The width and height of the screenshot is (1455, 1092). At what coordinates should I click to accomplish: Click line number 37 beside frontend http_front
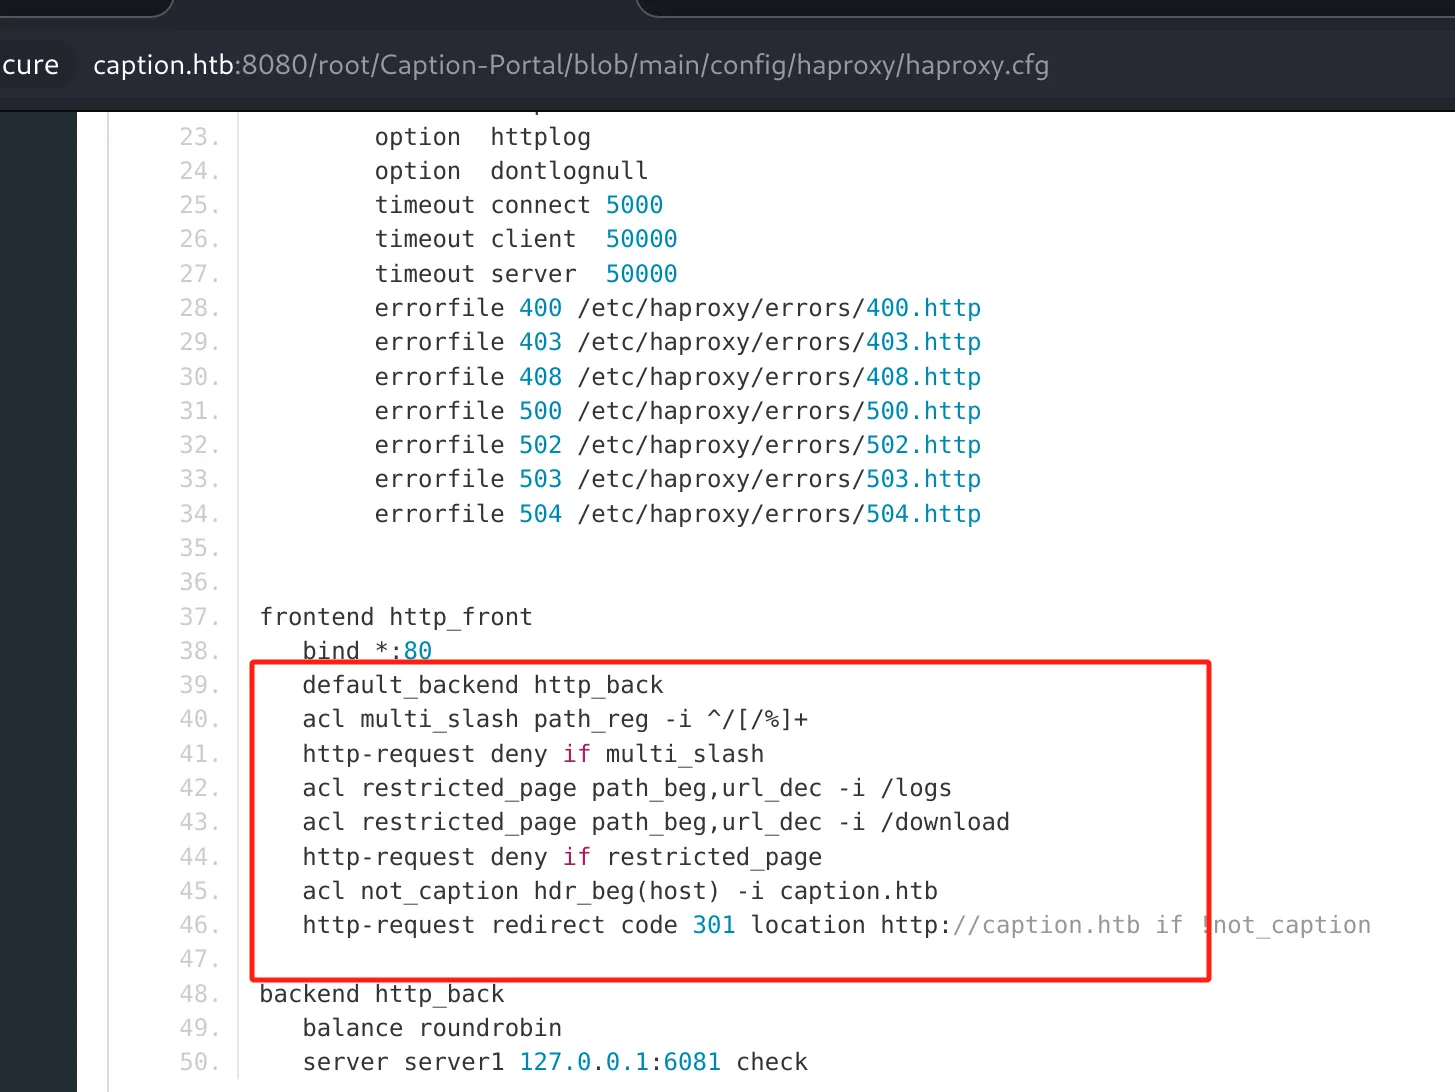(x=199, y=617)
